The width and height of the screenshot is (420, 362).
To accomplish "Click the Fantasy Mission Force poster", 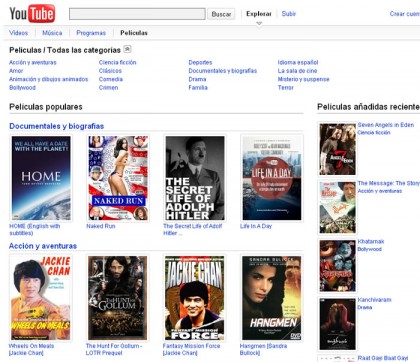I will coord(195,298).
